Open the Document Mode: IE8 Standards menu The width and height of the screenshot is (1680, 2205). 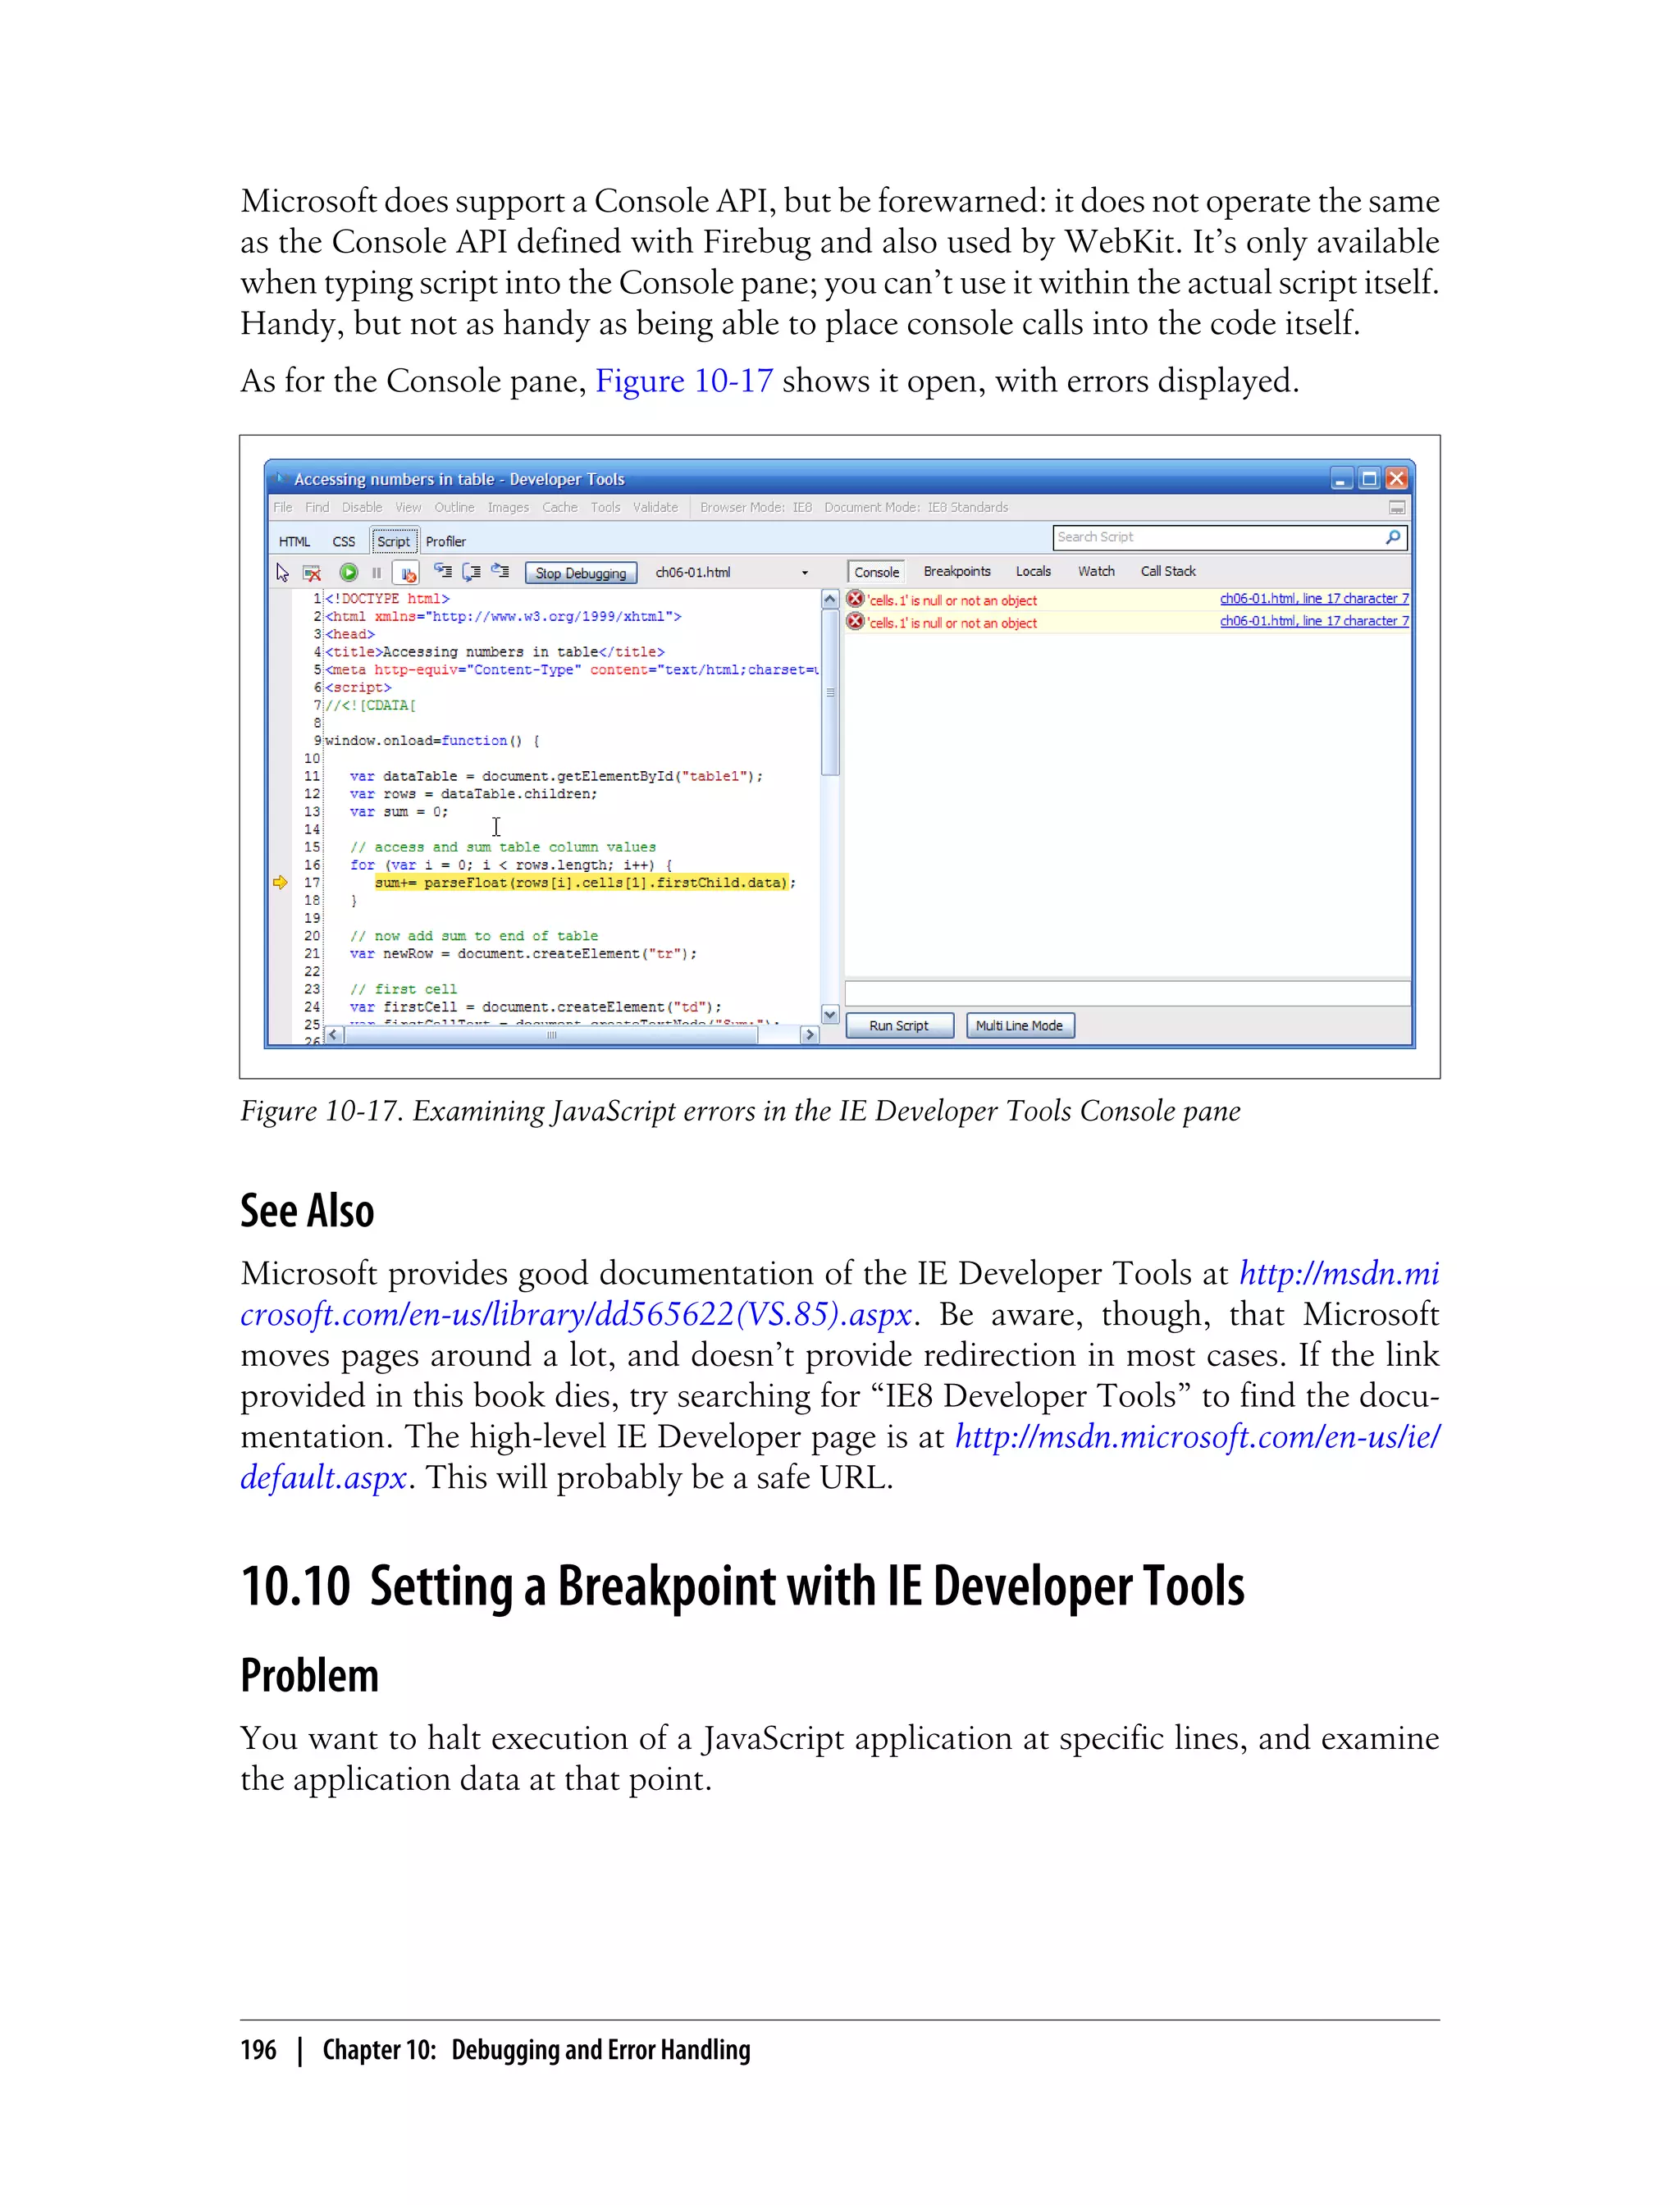click(916, 507)
